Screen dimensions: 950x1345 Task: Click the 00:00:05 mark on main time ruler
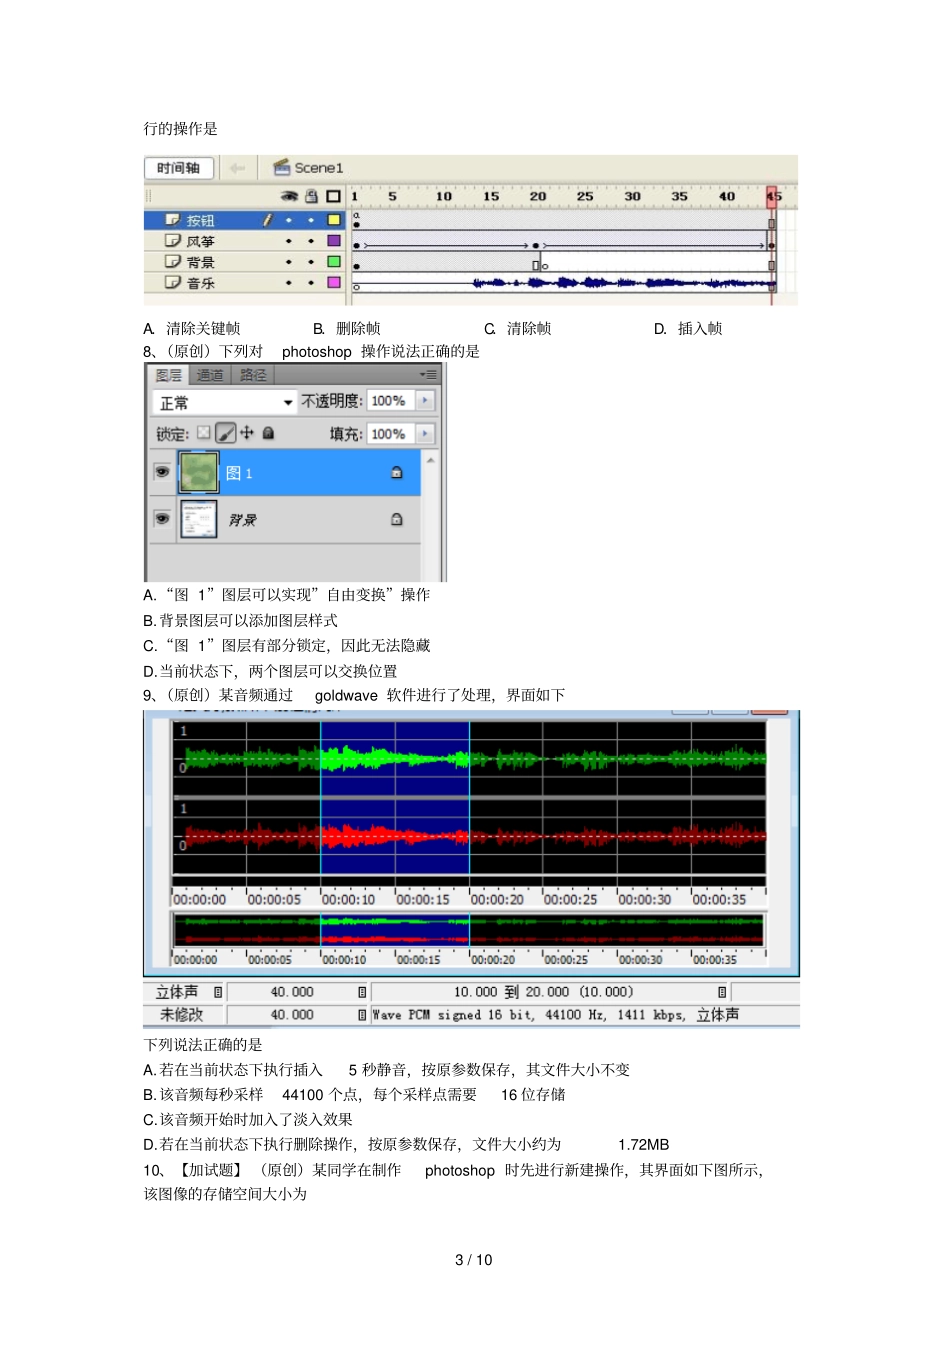(x=274, y=900)
